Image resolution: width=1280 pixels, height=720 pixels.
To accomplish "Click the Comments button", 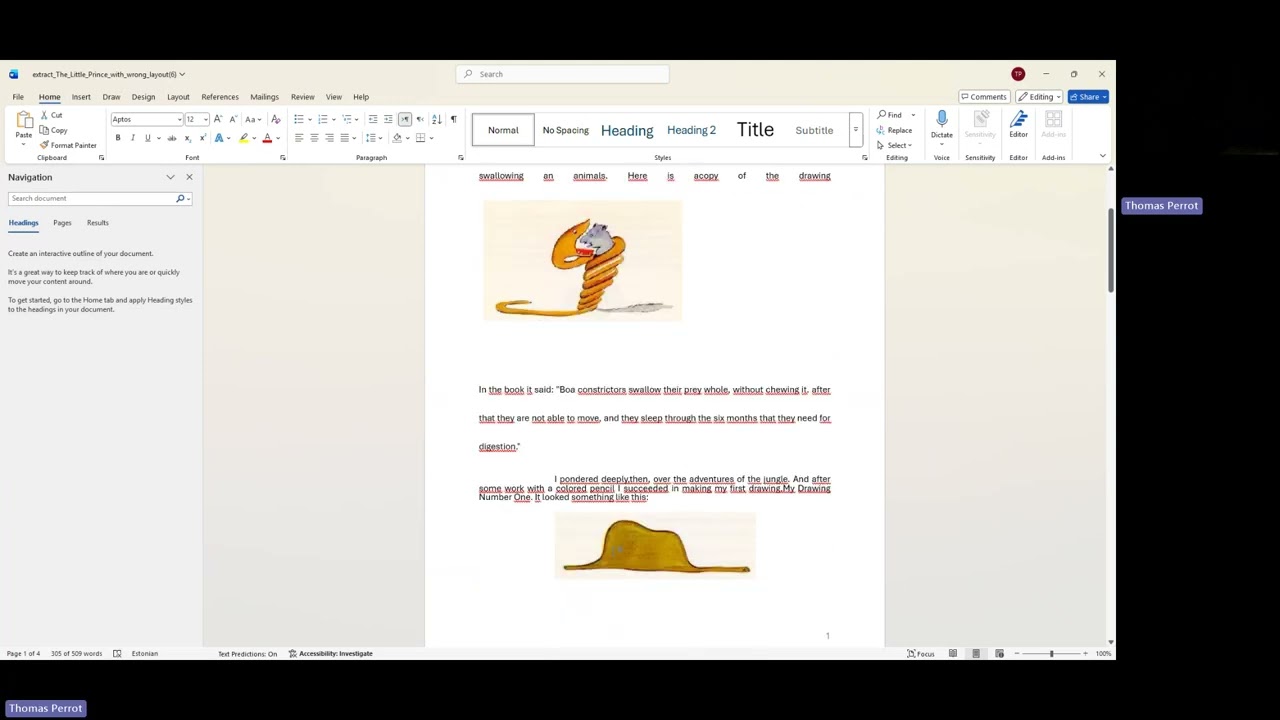I will [983, 97].
